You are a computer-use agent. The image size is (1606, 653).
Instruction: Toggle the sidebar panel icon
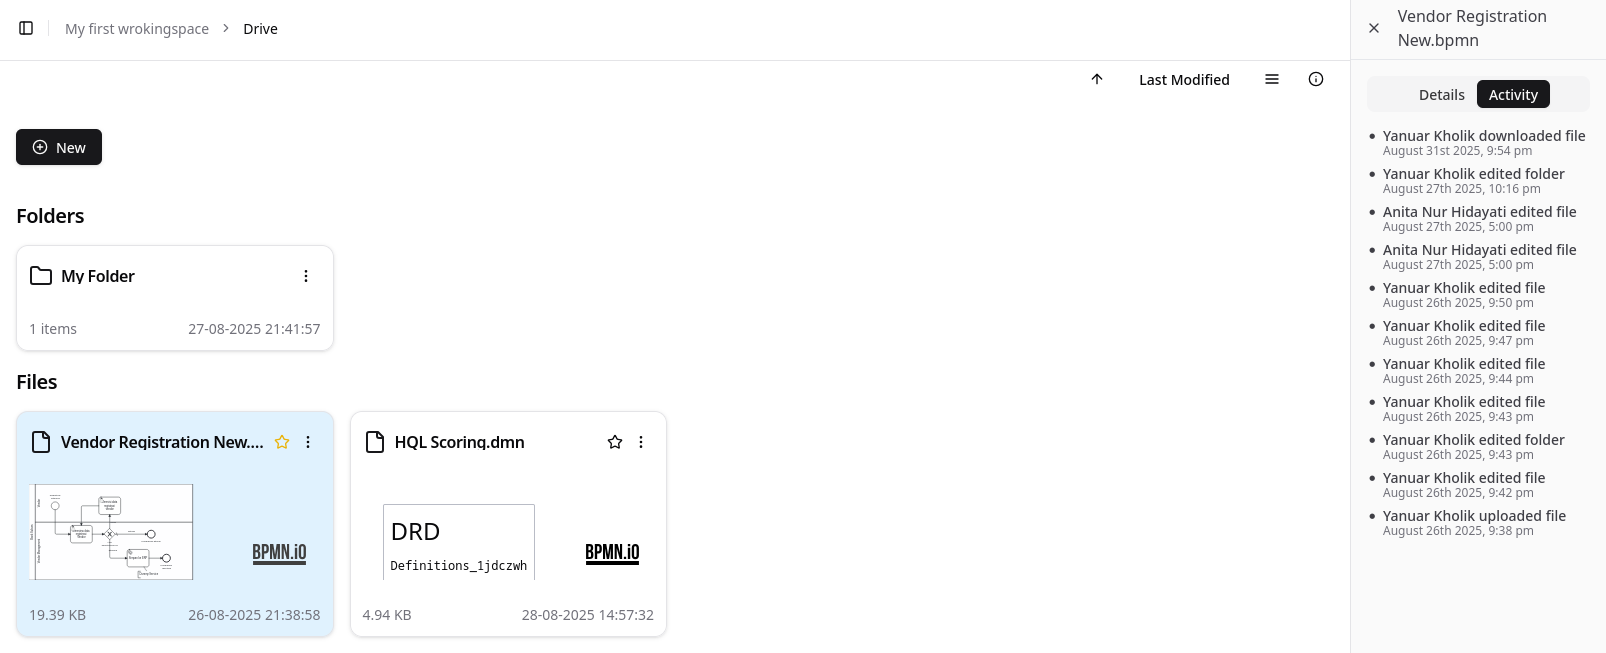click(26, 28)
